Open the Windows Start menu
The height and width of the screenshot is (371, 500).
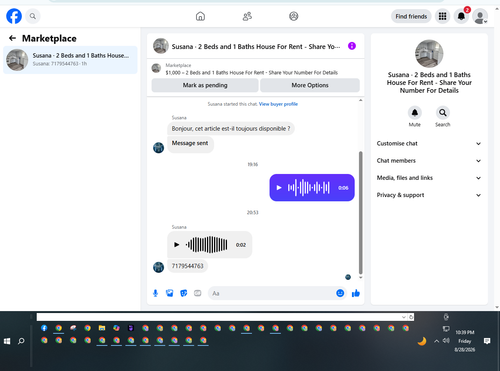[x=7, y=341]
